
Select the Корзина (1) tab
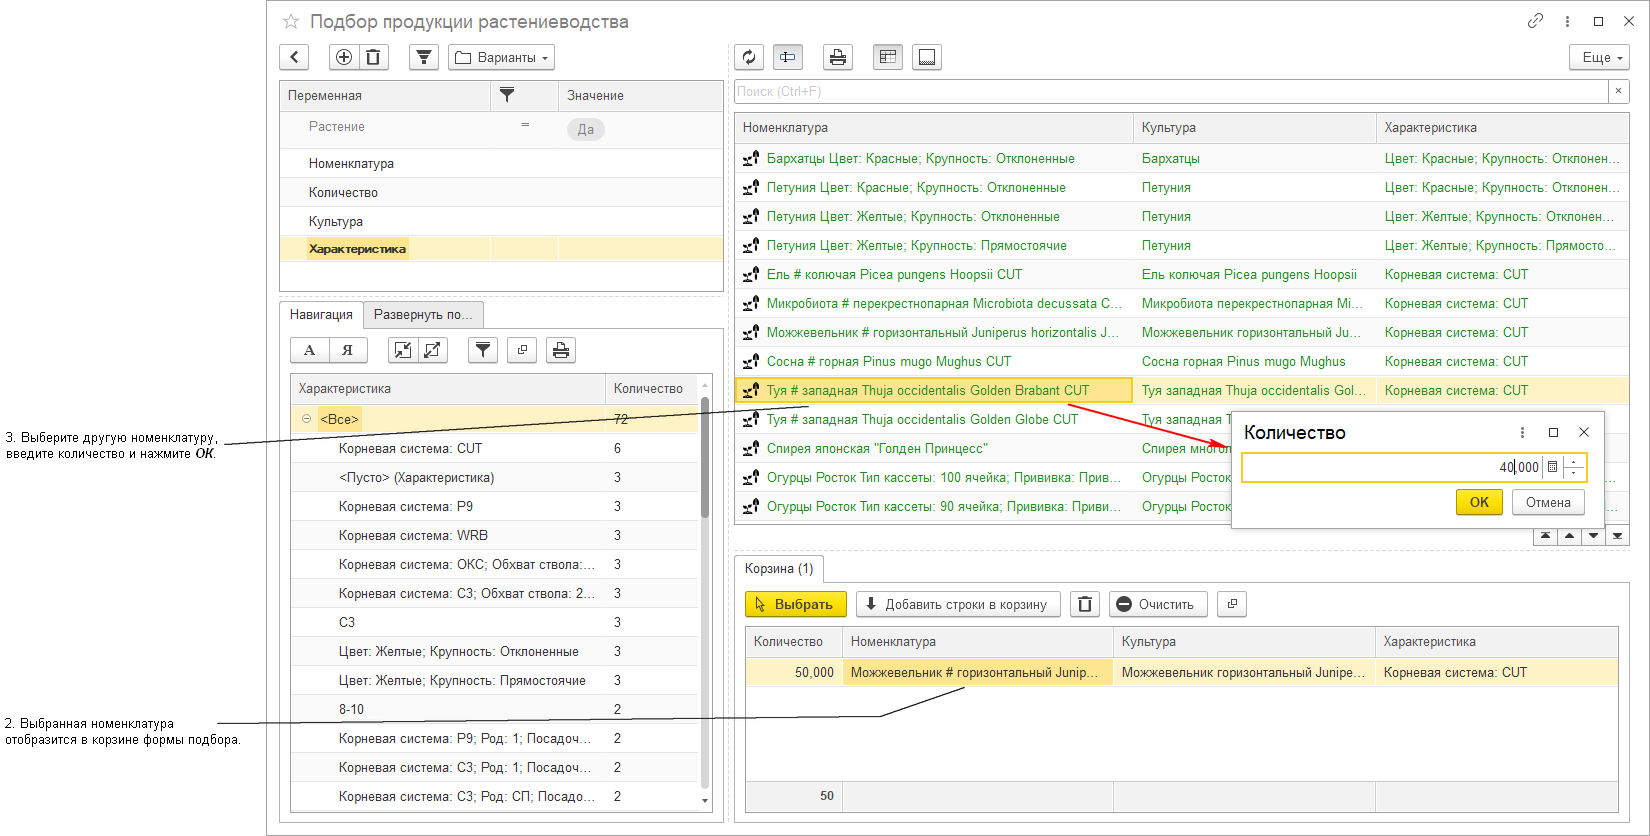coord(779,568)
